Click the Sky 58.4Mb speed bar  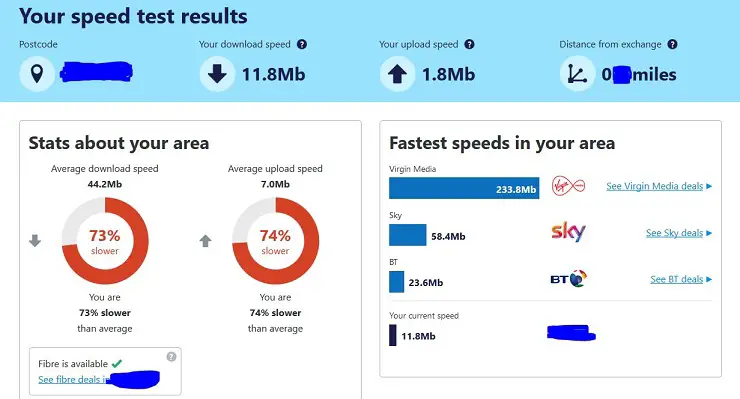click(x=407, y=235)
